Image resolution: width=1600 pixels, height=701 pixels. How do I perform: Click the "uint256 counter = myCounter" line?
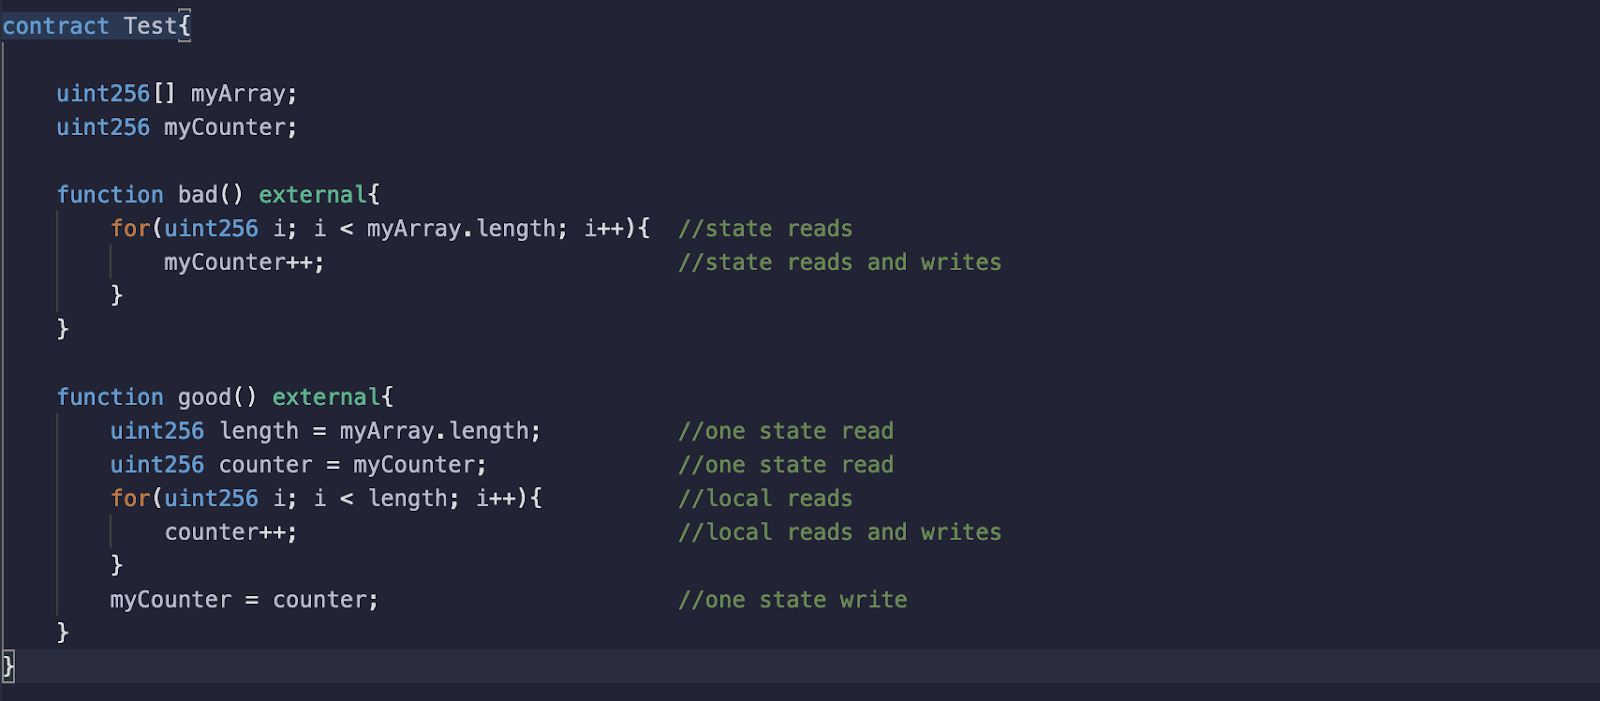pos(297,465)
